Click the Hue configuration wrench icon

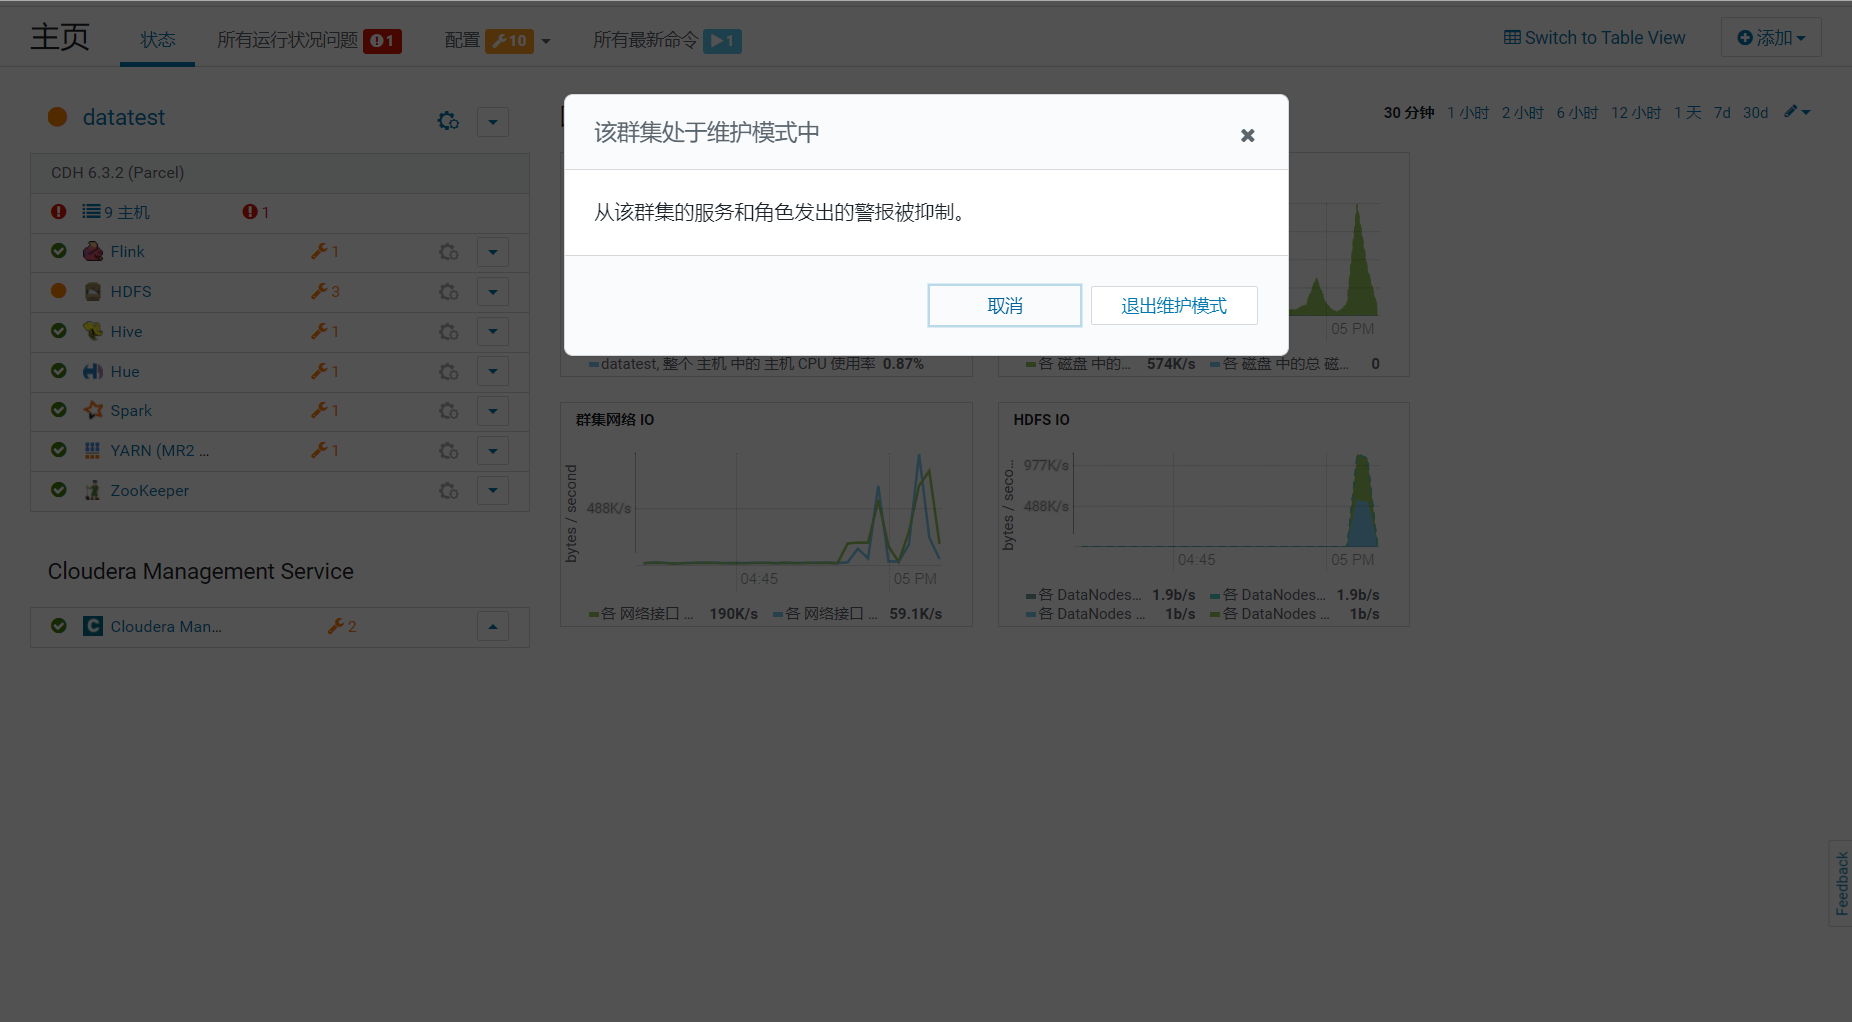tap(325, 371)
